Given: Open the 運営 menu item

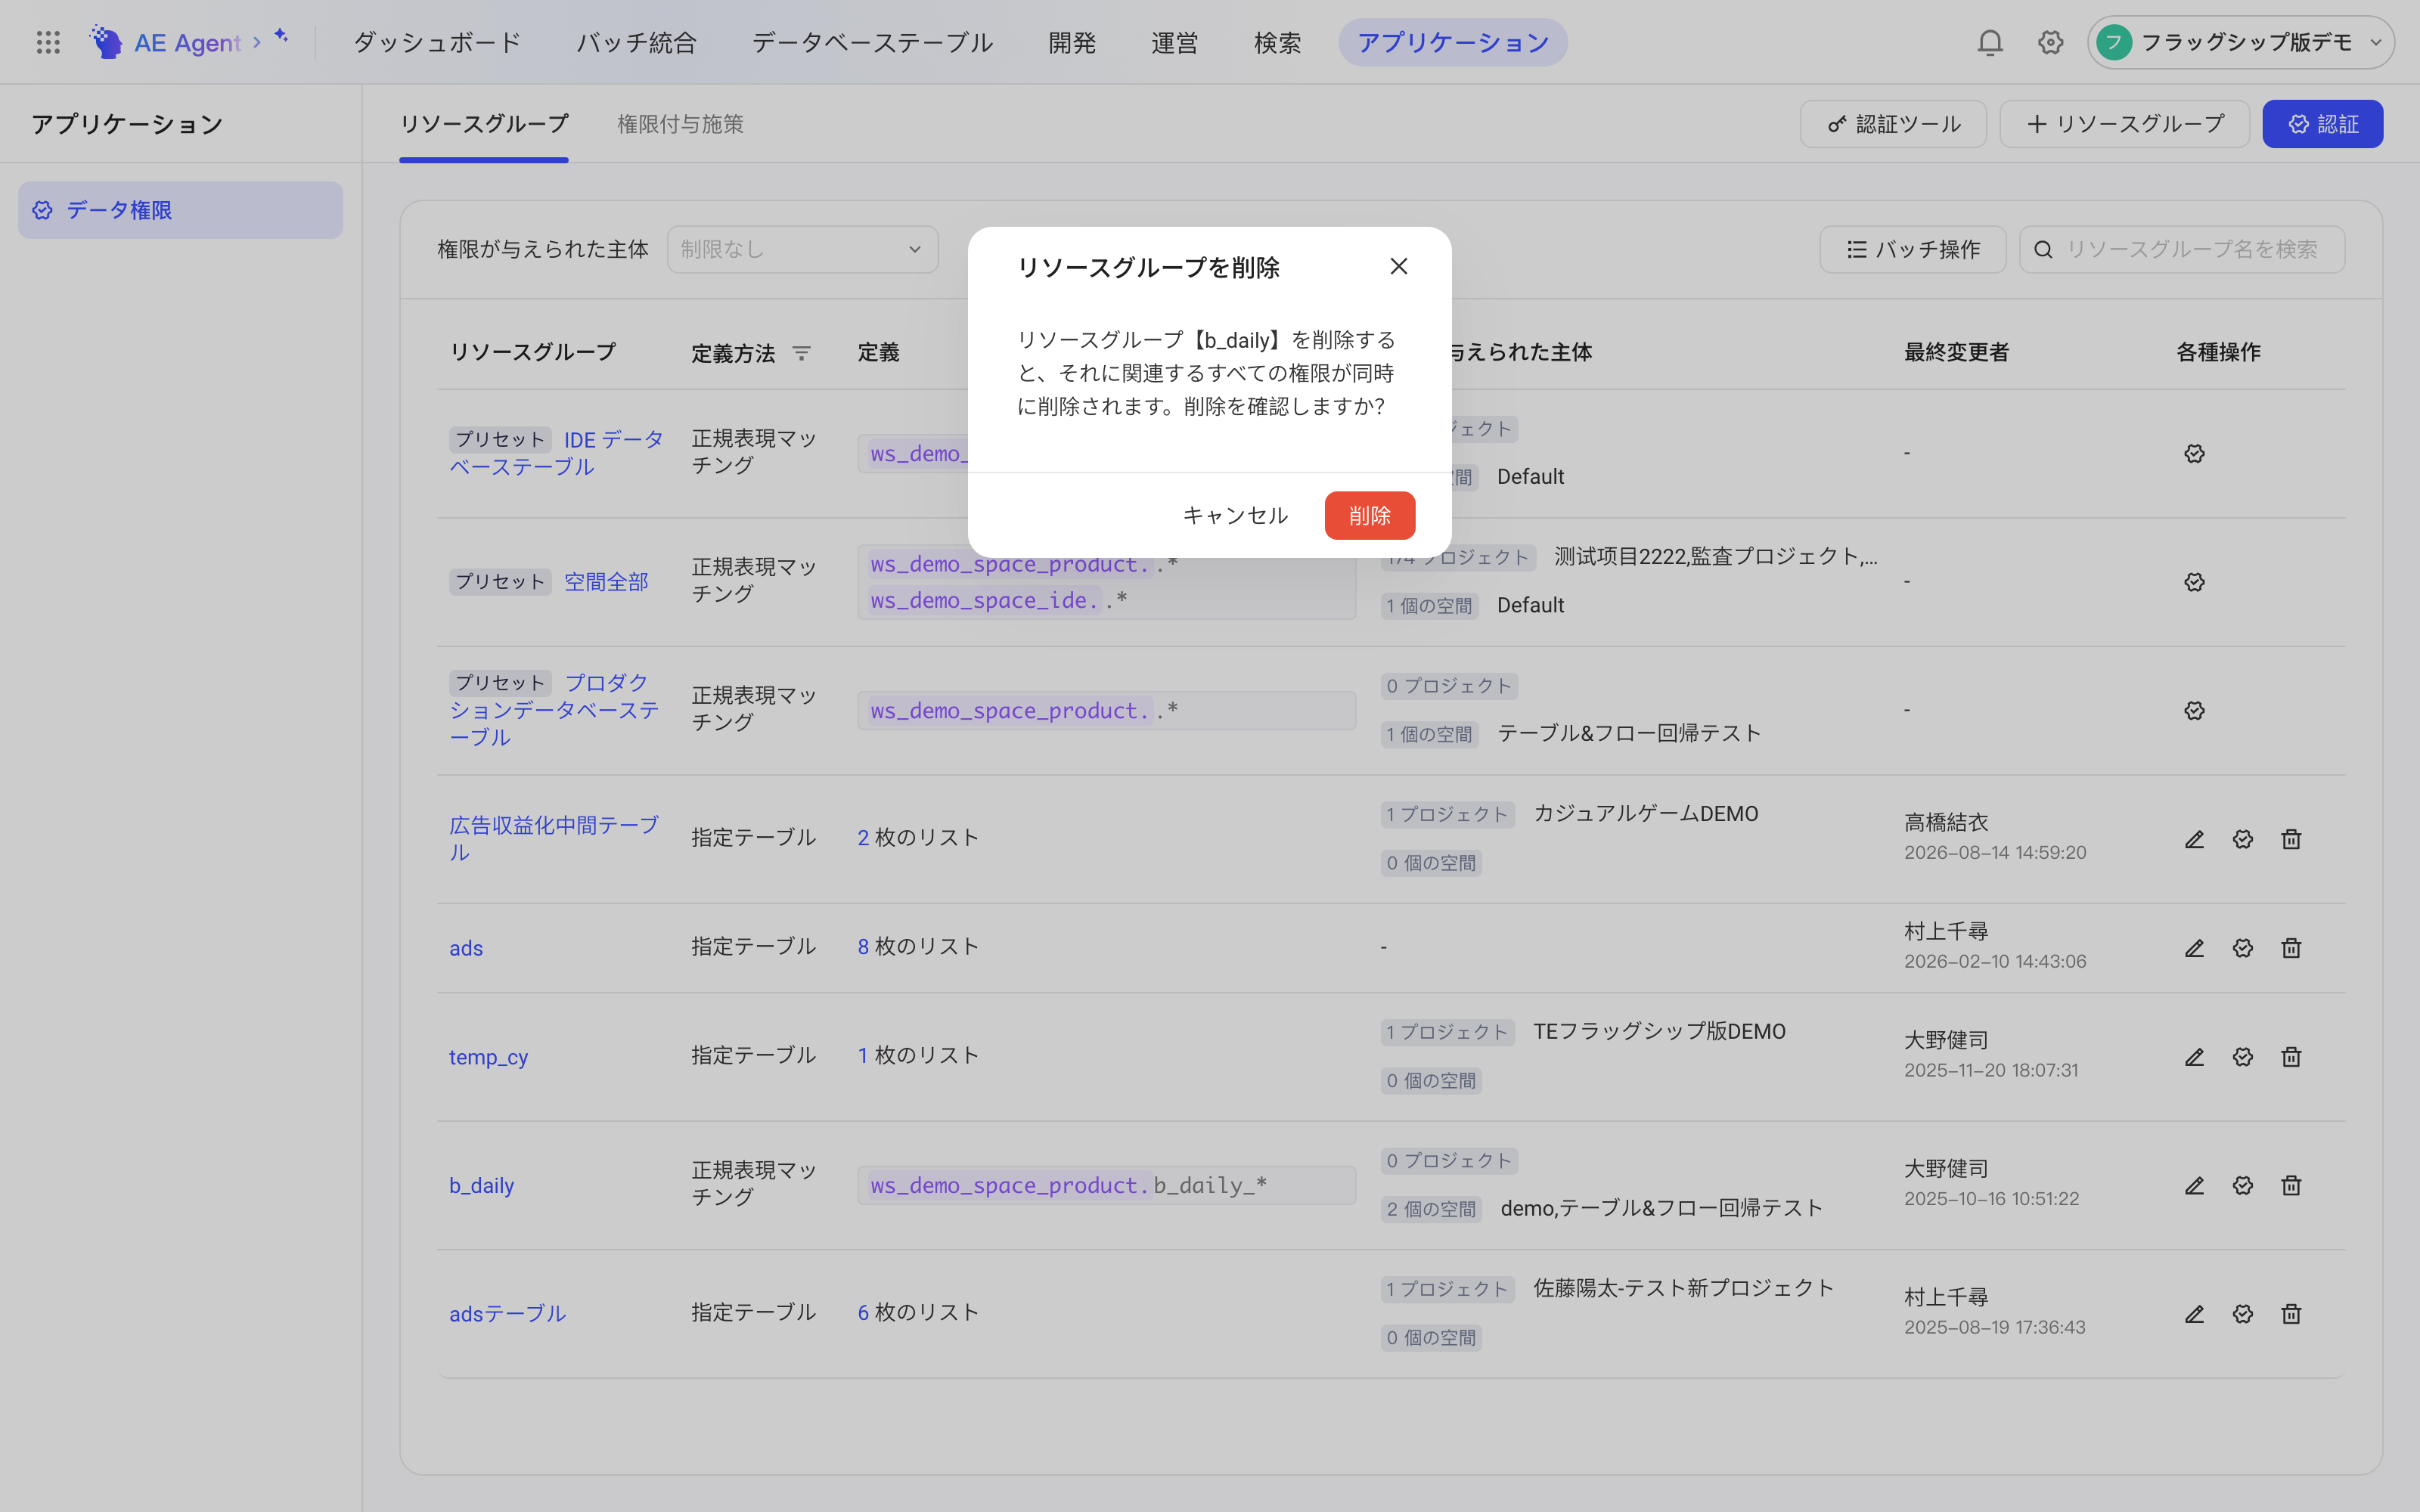Looking at the screenshot, I should coord(1174,42).
